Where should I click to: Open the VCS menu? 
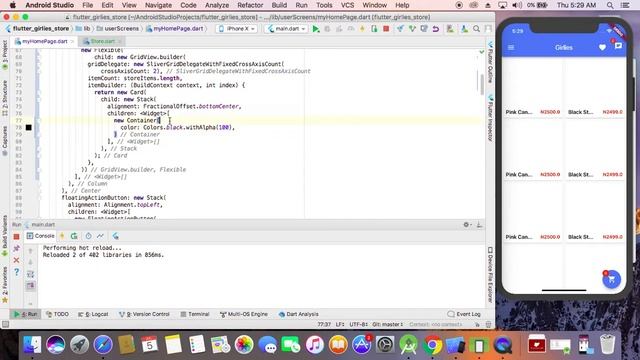(x=347, y=5)
